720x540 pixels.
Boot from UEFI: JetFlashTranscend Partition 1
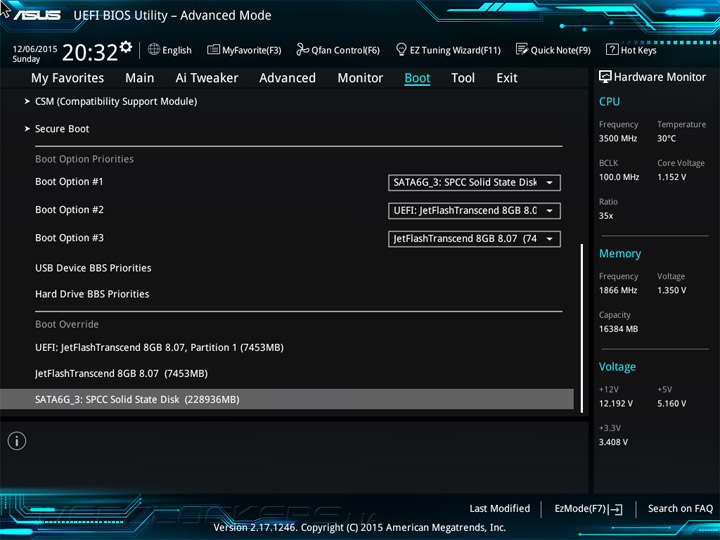click(x=159, y=348)
